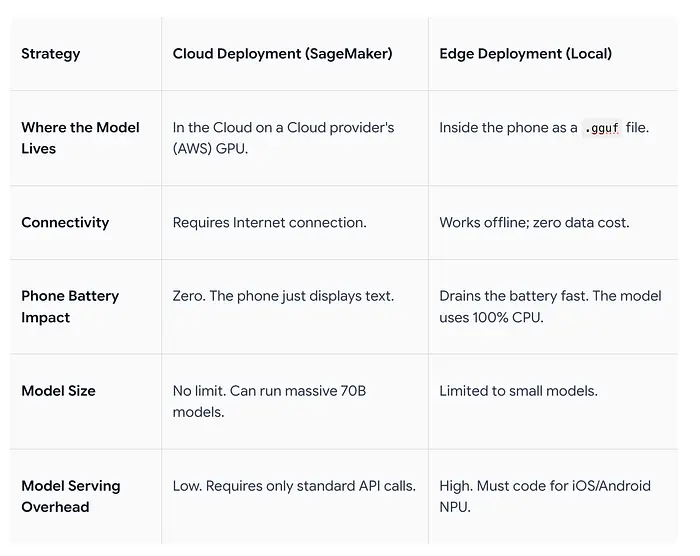
Task: Click the Strategy column header
Action: [50, 54]
